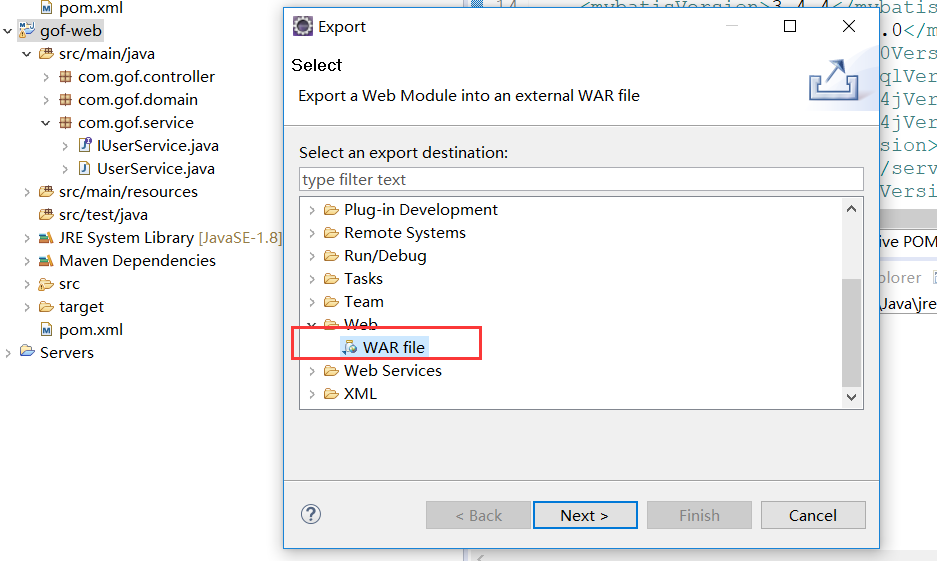Click the Cancel button
The image size is (937, 561).
pyautogui.click(x=813, y=515)
